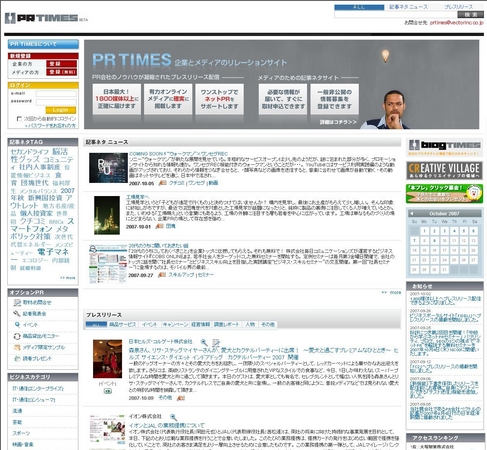
Task: Click the e-mail input field
Action: pyautogui.click(x=56, y=94)
